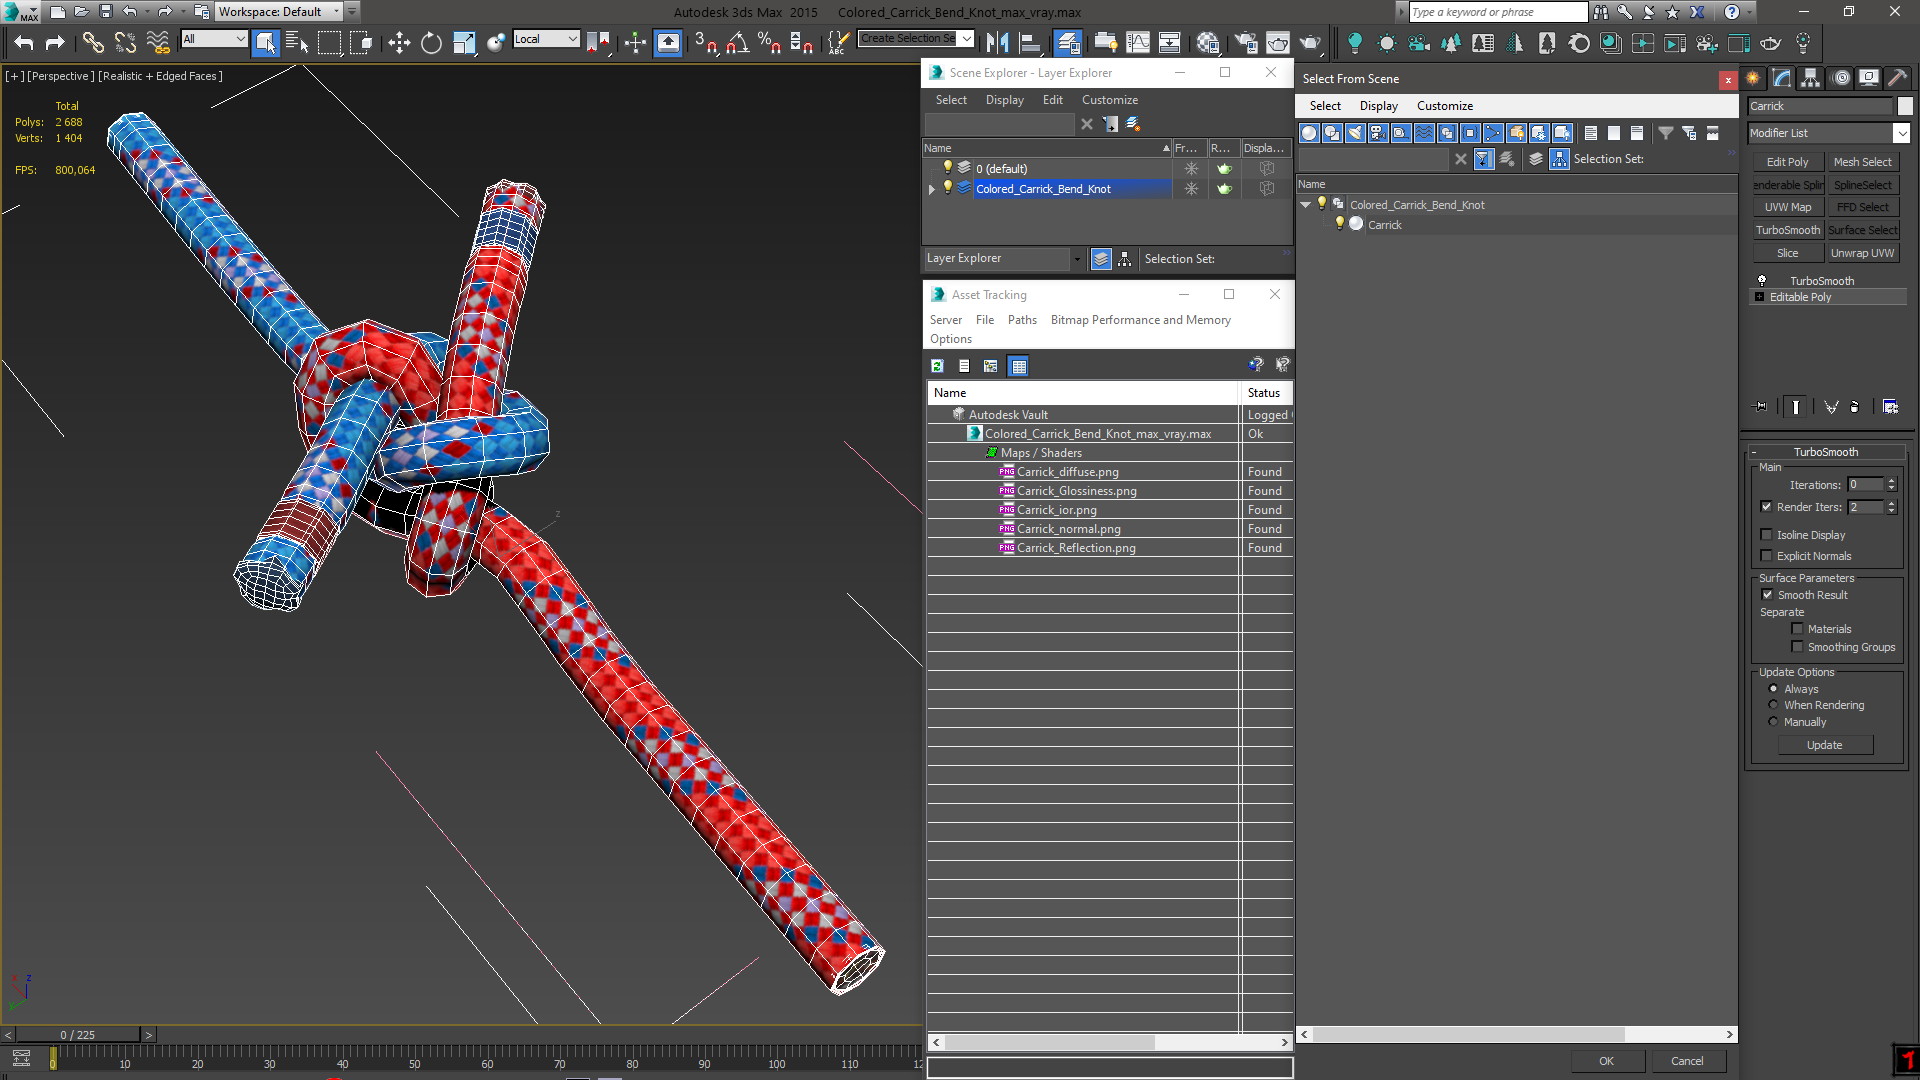Viewport: 1920px width, 1080px height.
Task: Open Display menu in Scene Explorer
Action: tap(1004, 100)
